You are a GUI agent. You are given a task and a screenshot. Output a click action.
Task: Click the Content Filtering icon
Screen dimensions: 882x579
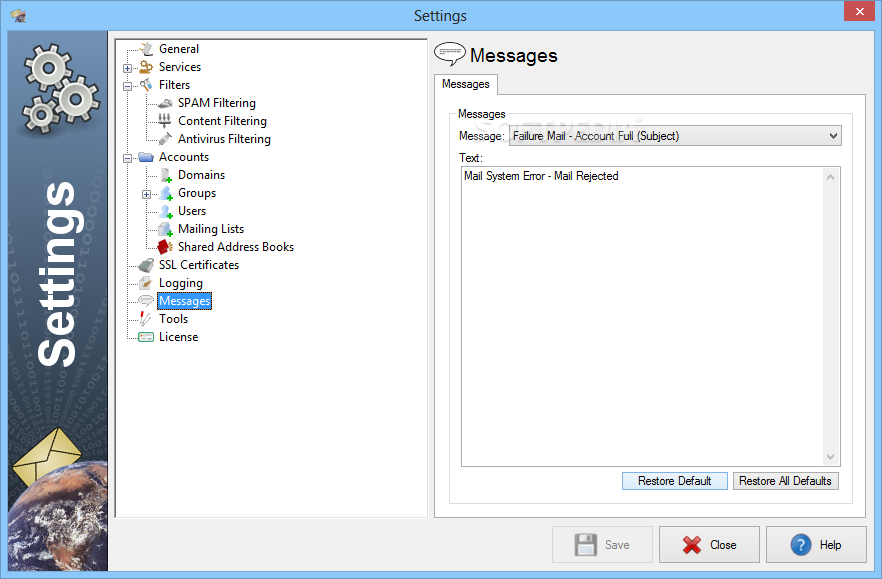(165, 121)
